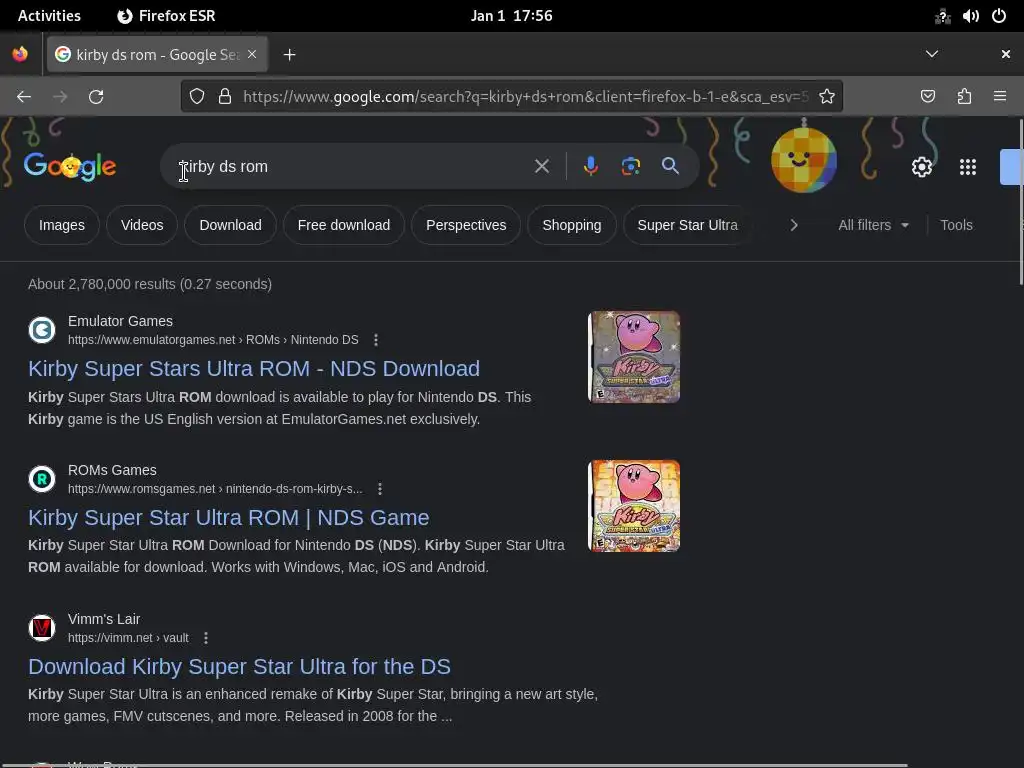Click the ROMs Games site name
The height and width of the screenshot is (768, 1024).
point(112,470)
